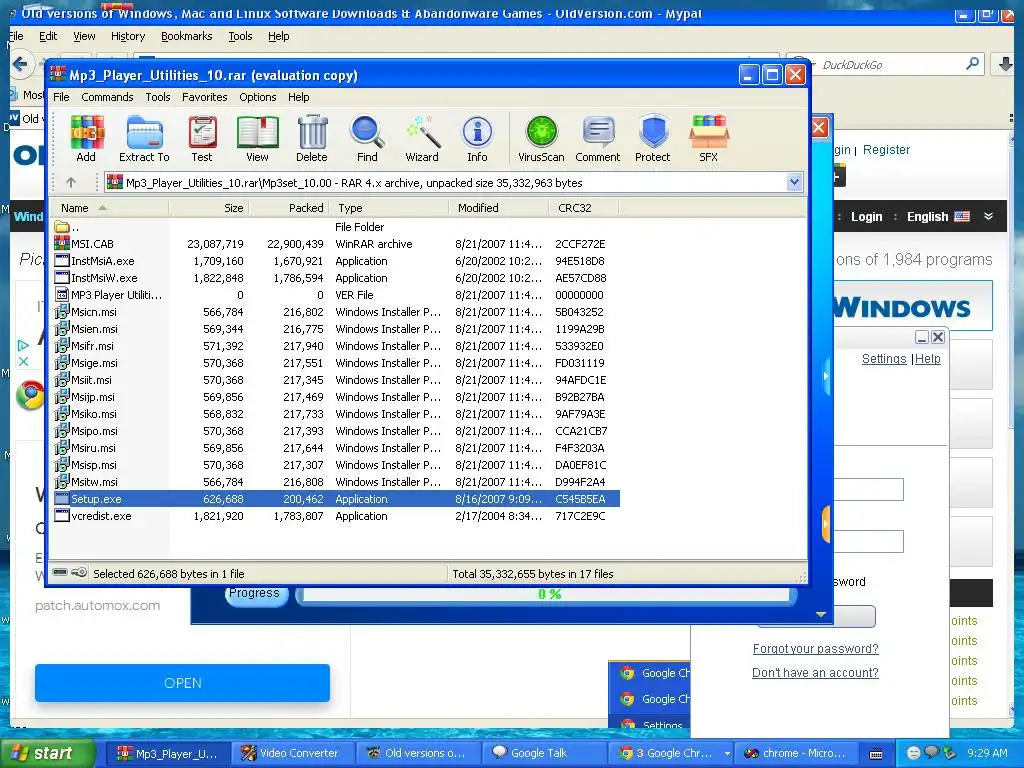Click the vcredist.exe file icon
Screen dimensions: 1024x768
pyautogui.click(x=62, y=515)
